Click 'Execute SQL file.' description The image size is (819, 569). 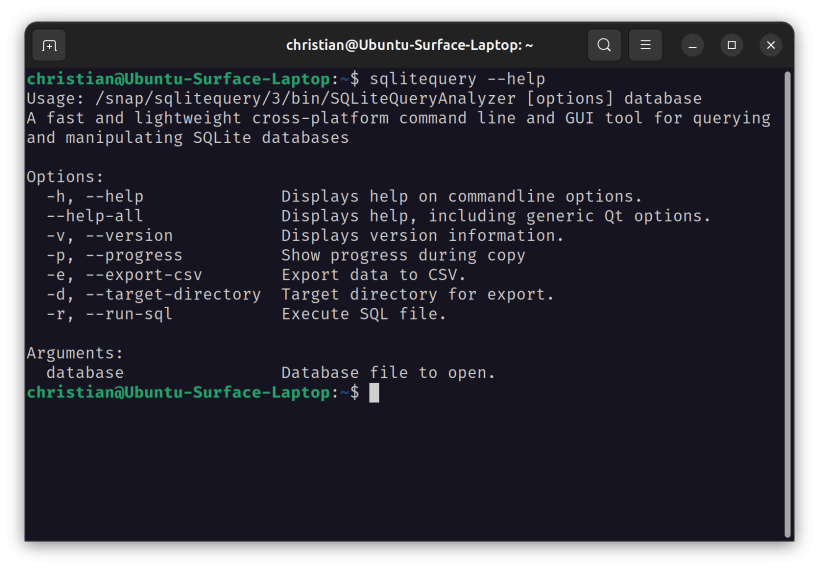pyautogui.click(x=364, y=314)
